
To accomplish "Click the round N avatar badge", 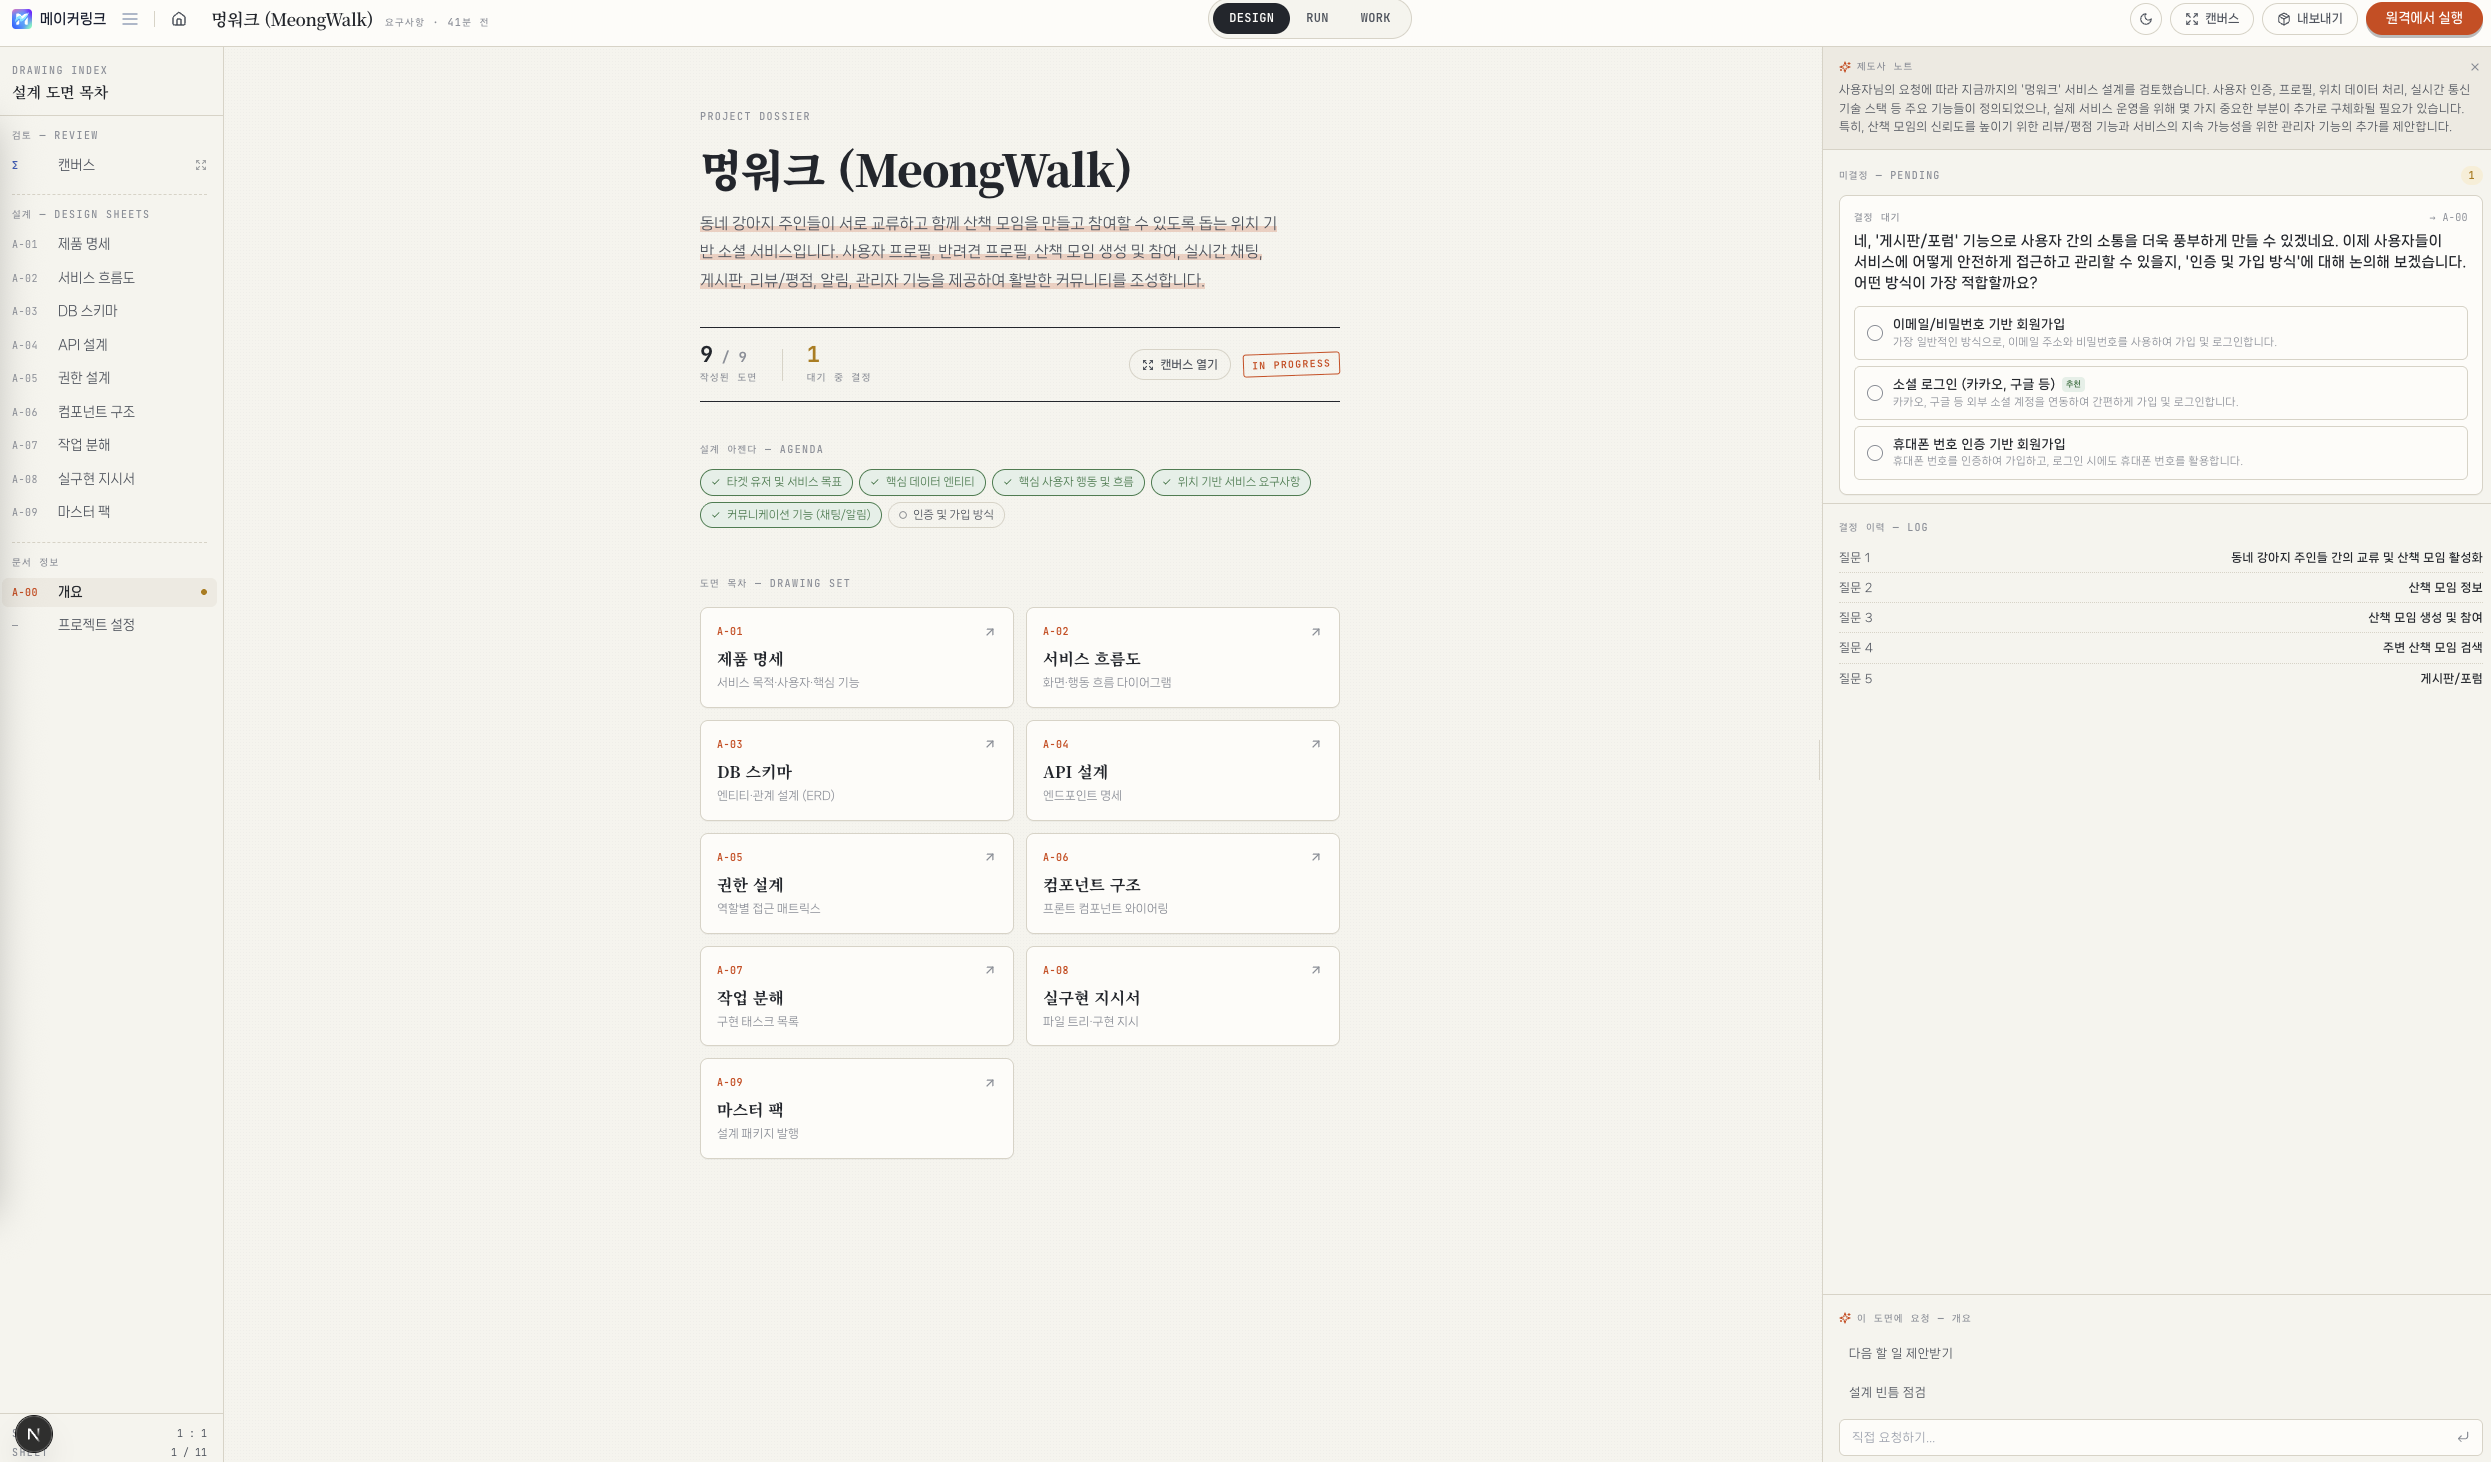I will pyautogui.click(x=33, y=1434).
